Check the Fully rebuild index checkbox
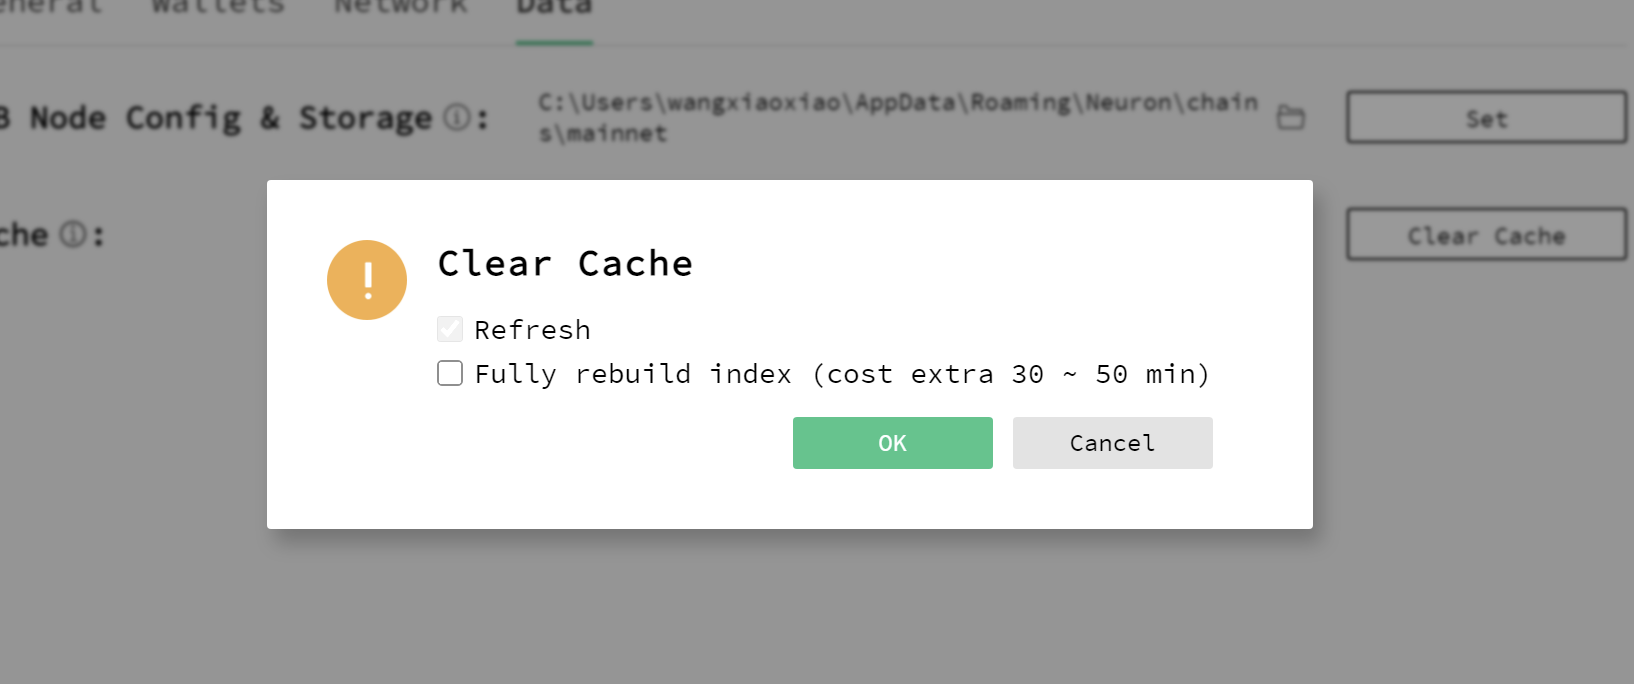 (x=449, y=373)
